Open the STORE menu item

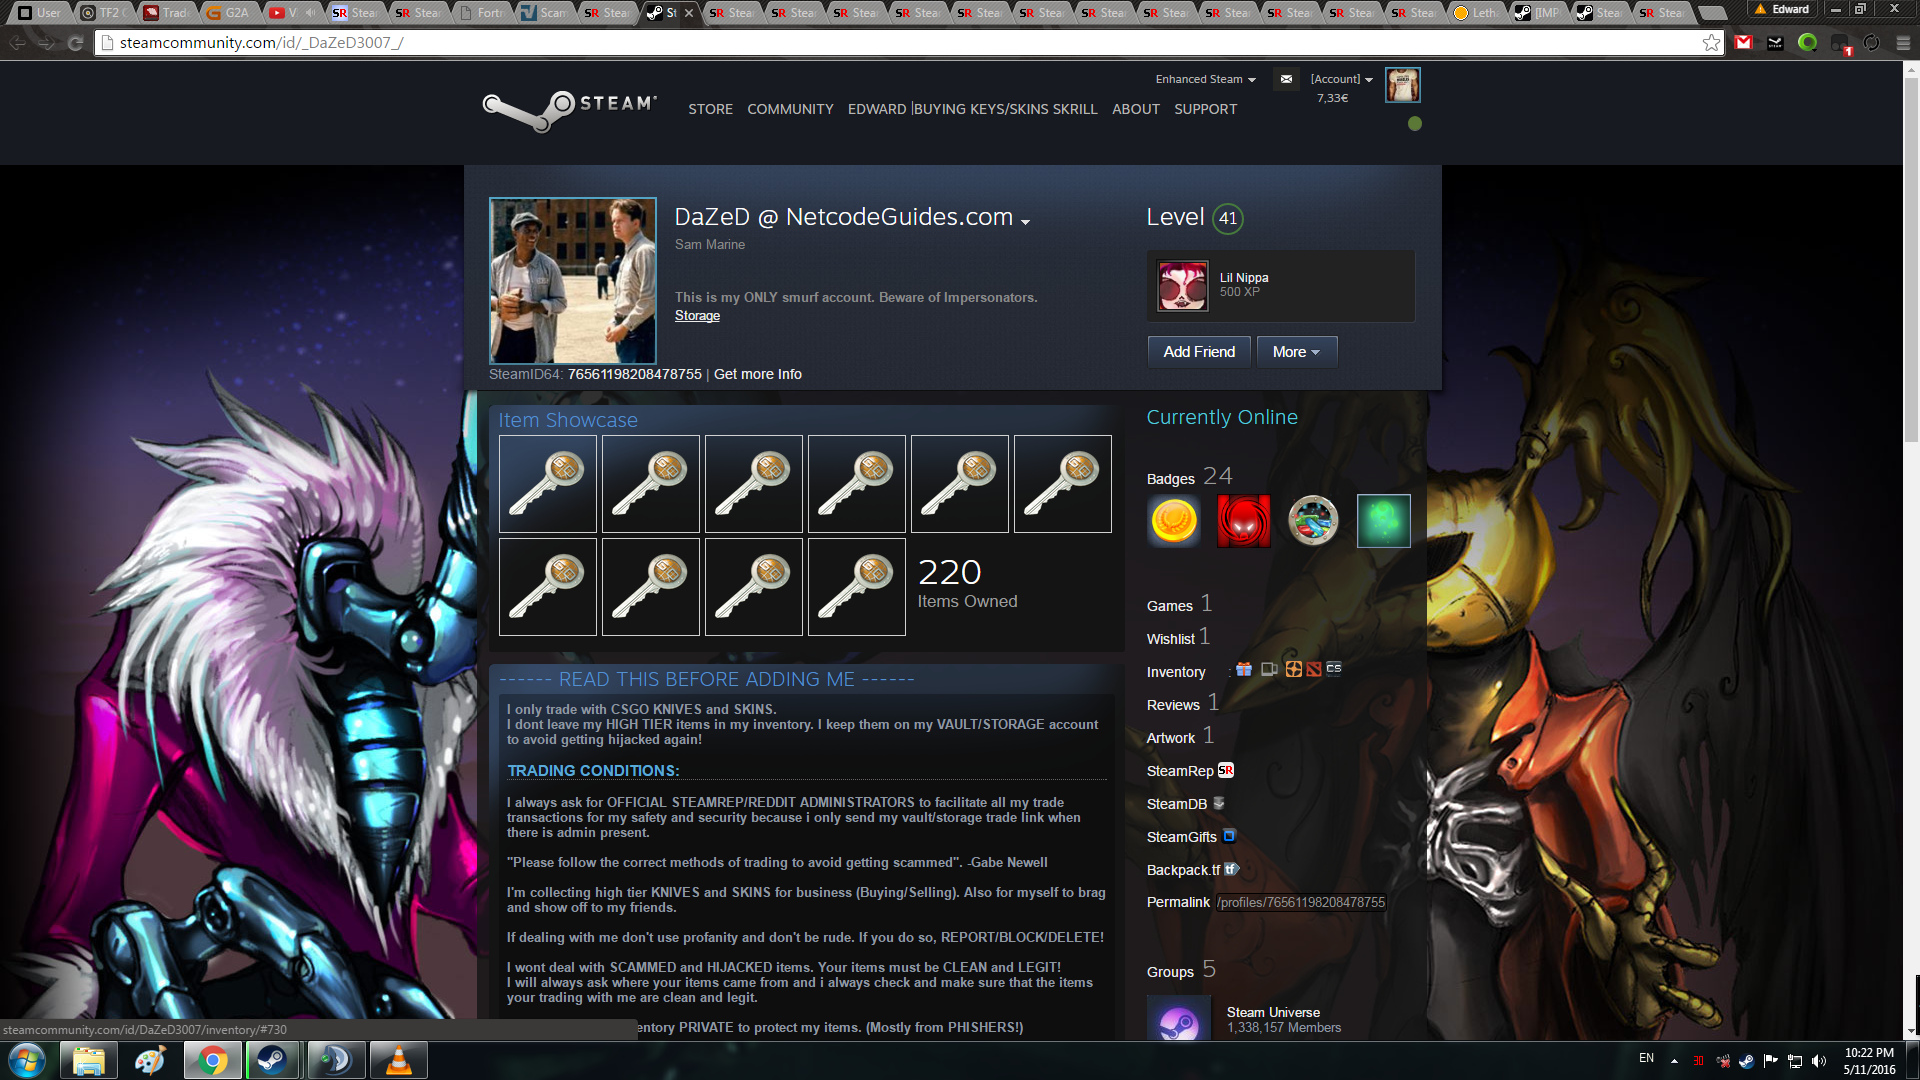[x=710, y=109]
